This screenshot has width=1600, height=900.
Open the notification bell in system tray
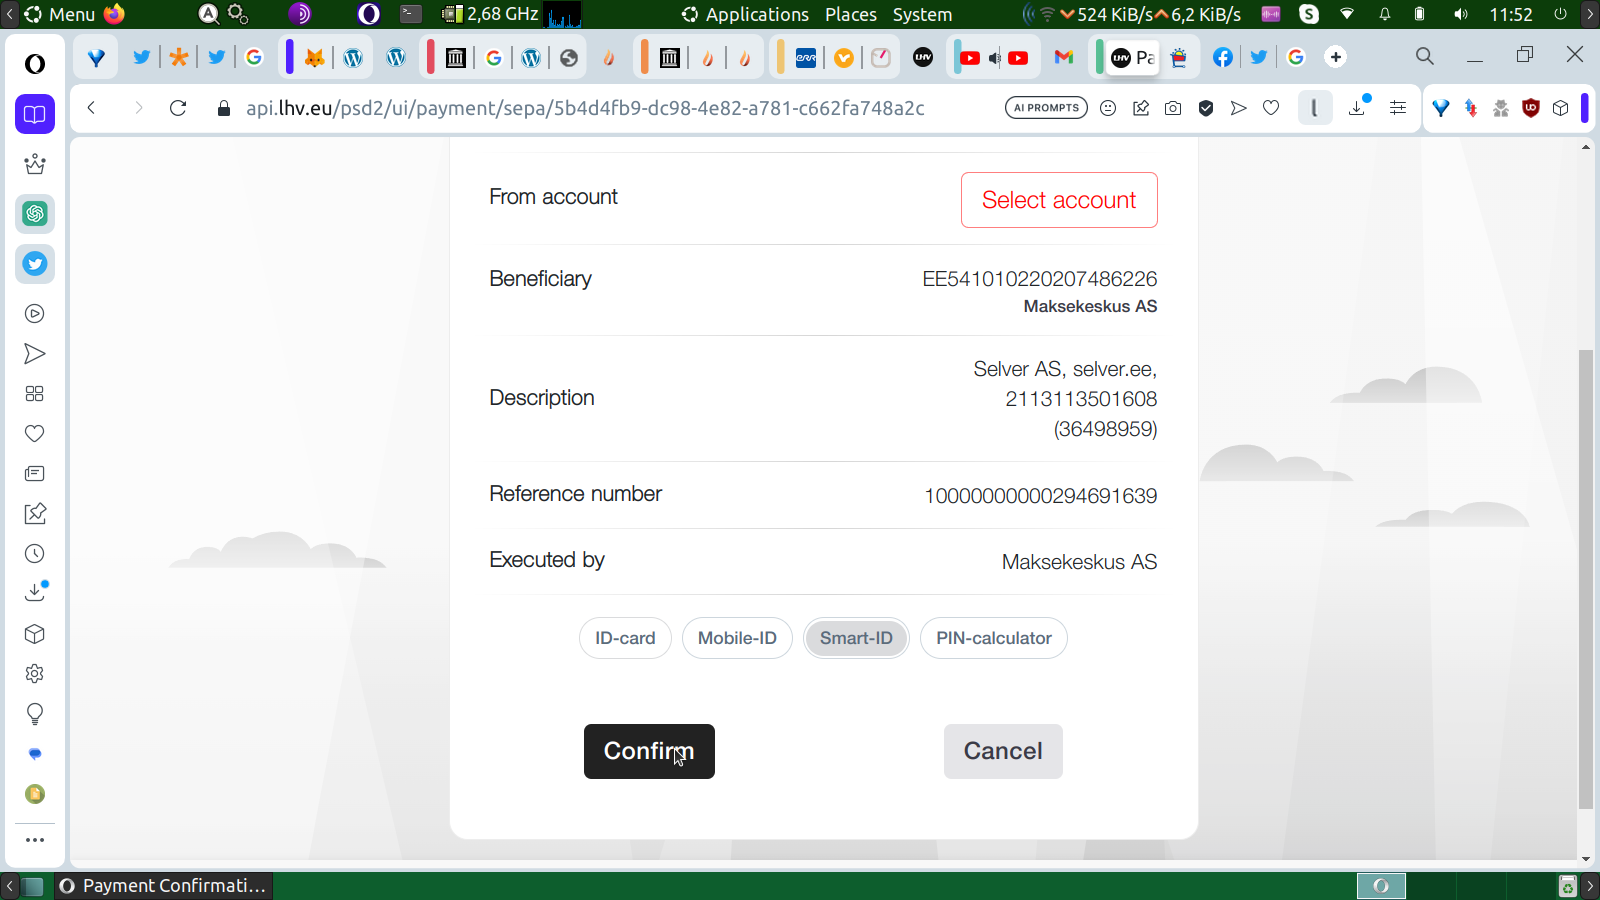pos(1385,14)
